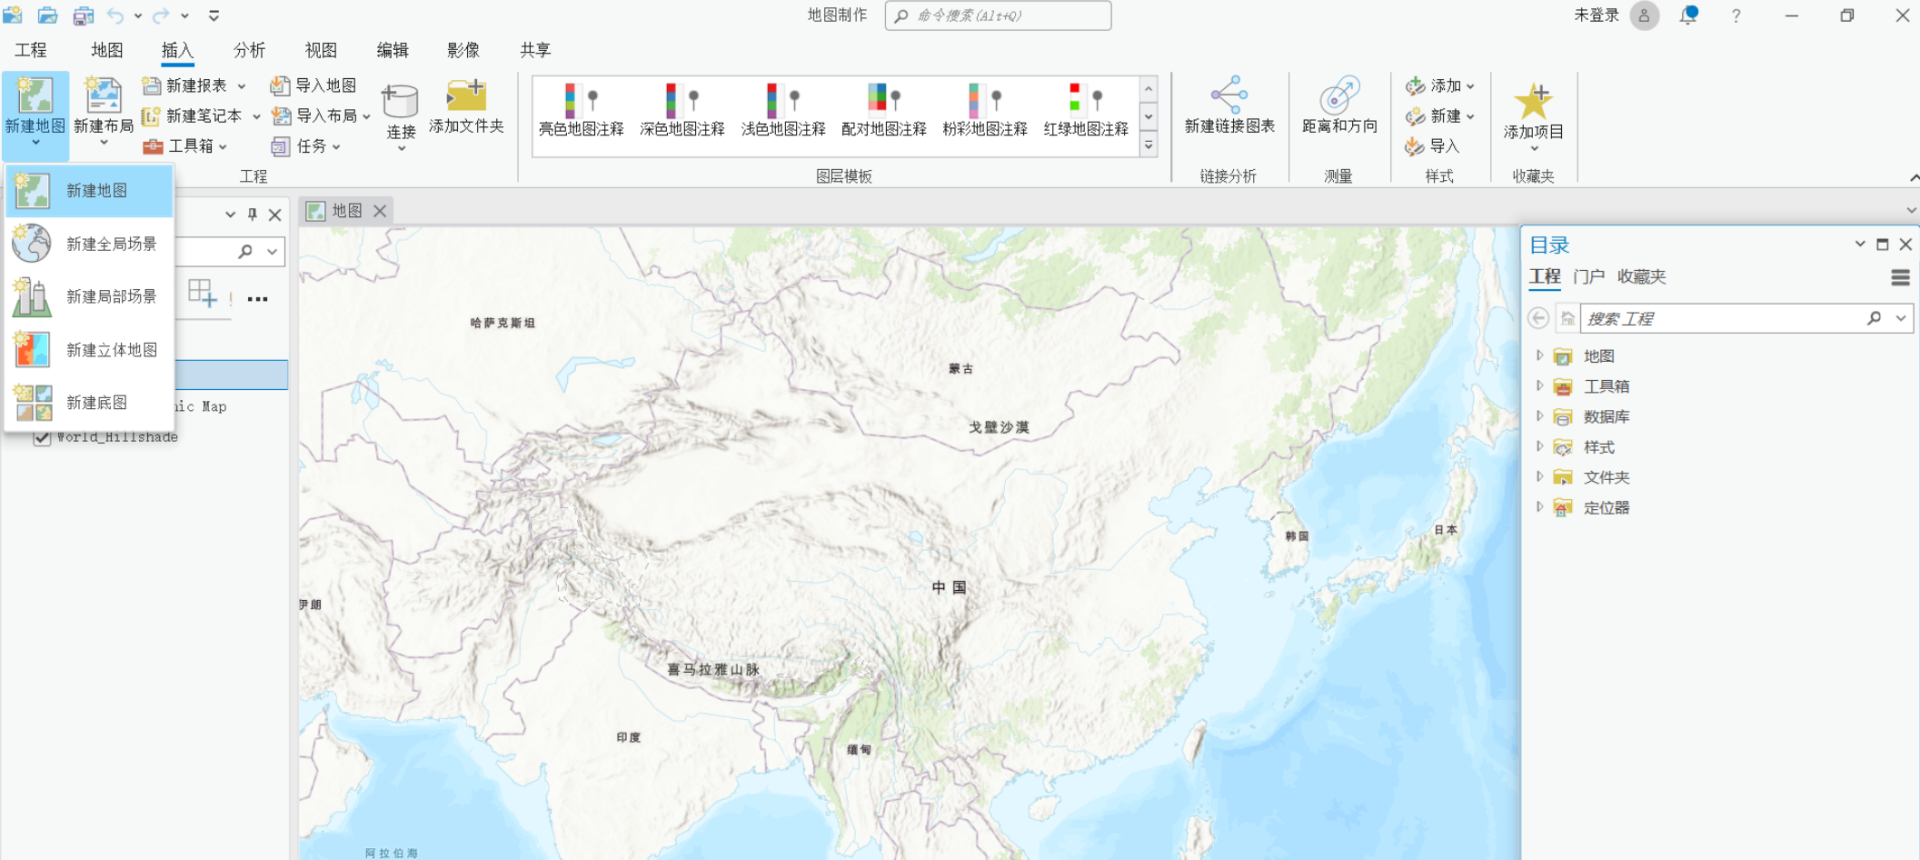Open the catalog pane options chevron

point(1860,244)
